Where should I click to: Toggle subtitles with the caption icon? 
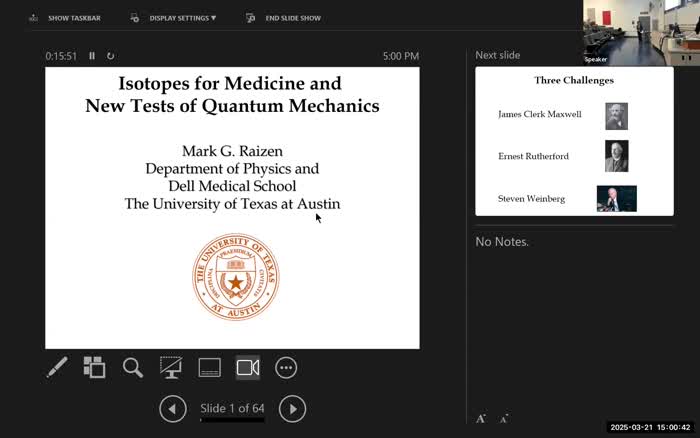click(209, 368)
